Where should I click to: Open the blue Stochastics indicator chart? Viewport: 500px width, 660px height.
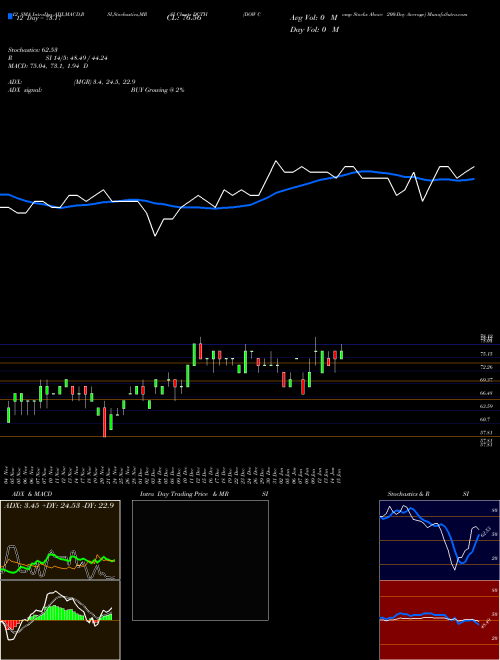click(439, 540)
